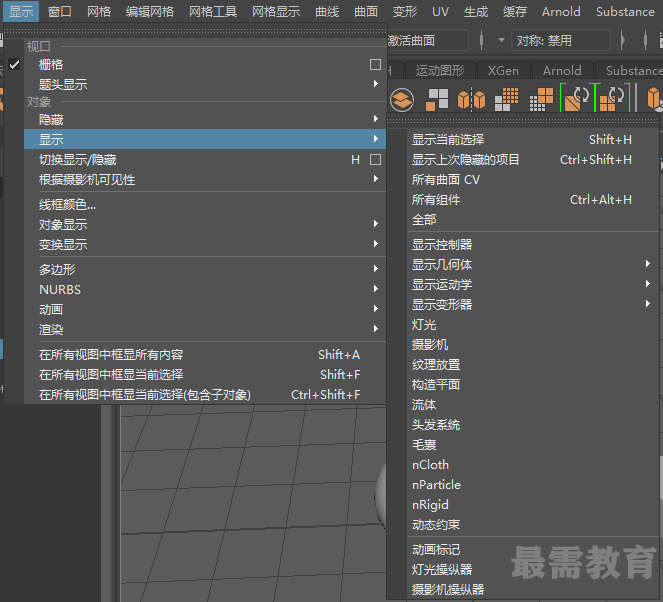This screenshot has height=602, width=663.
Task: Select 在所有视图中框显所有内容
Action: tap(205, 354)
